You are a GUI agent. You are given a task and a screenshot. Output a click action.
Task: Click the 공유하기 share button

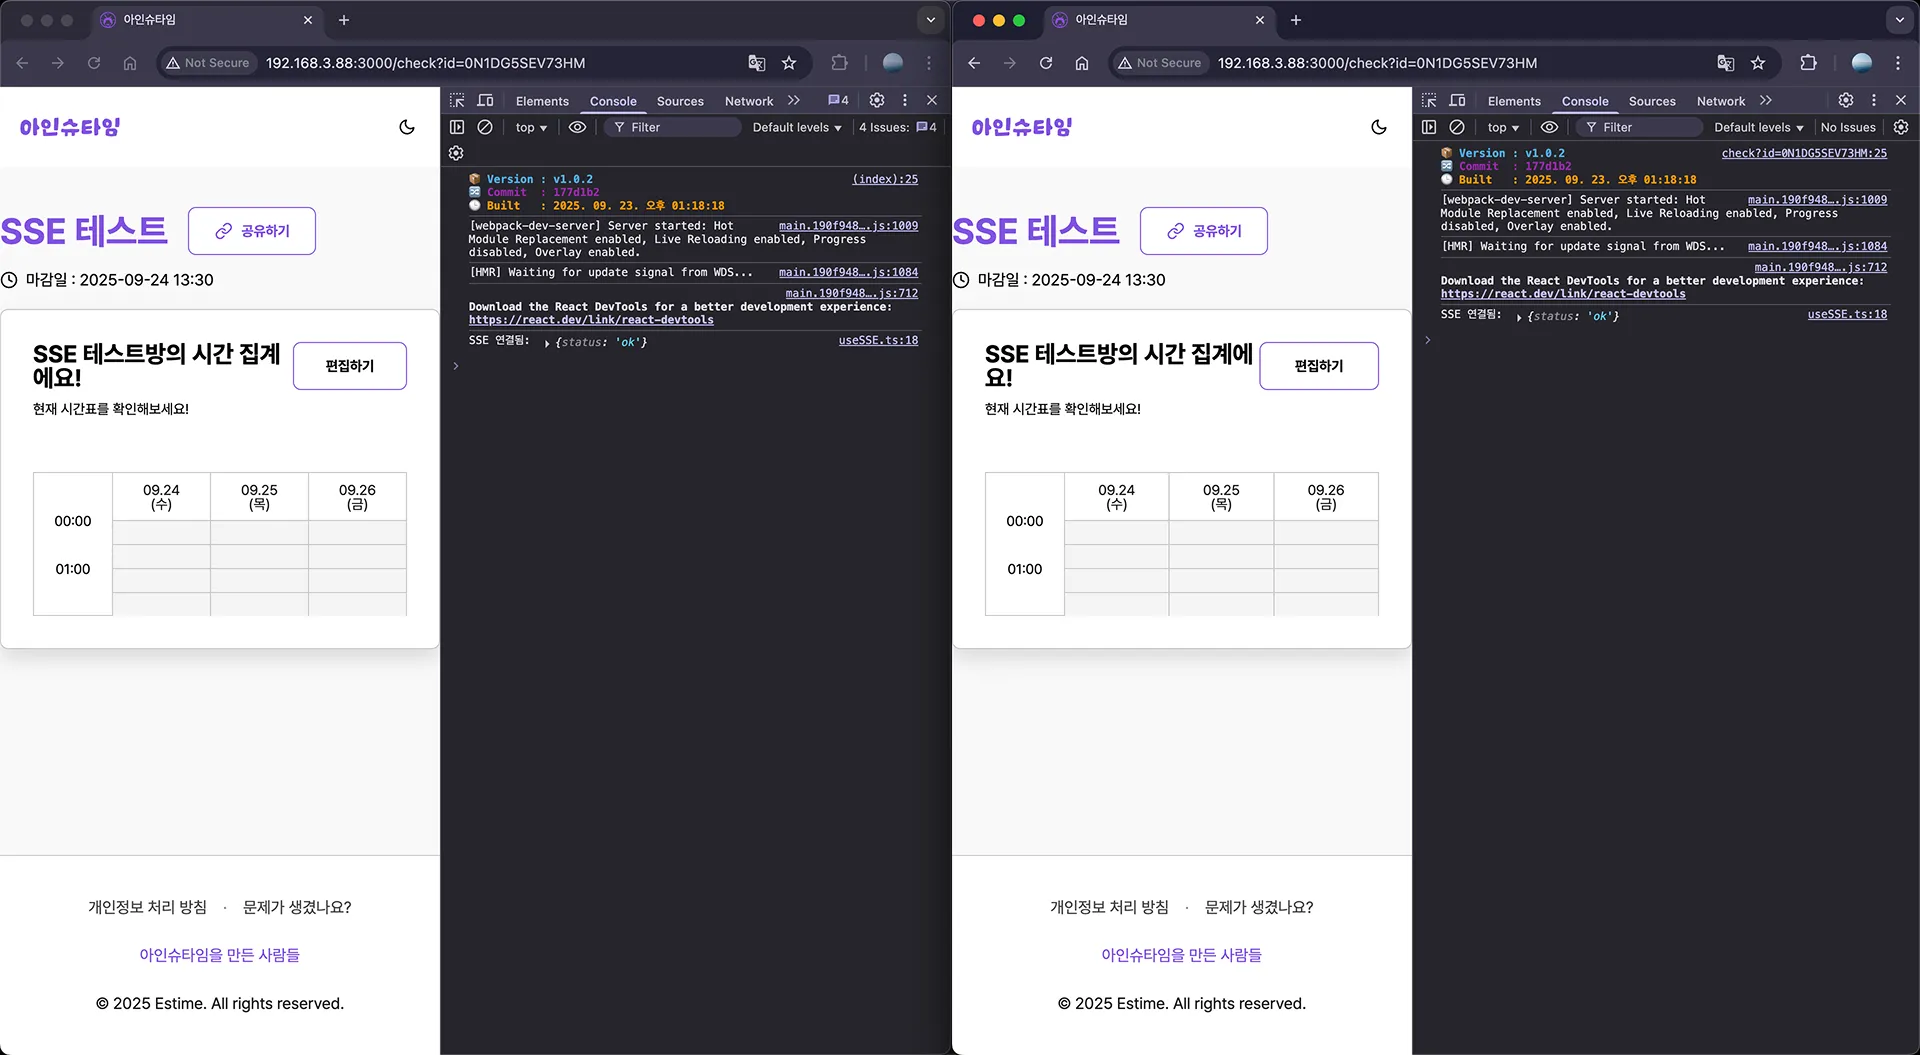click(x=251, y=231)
